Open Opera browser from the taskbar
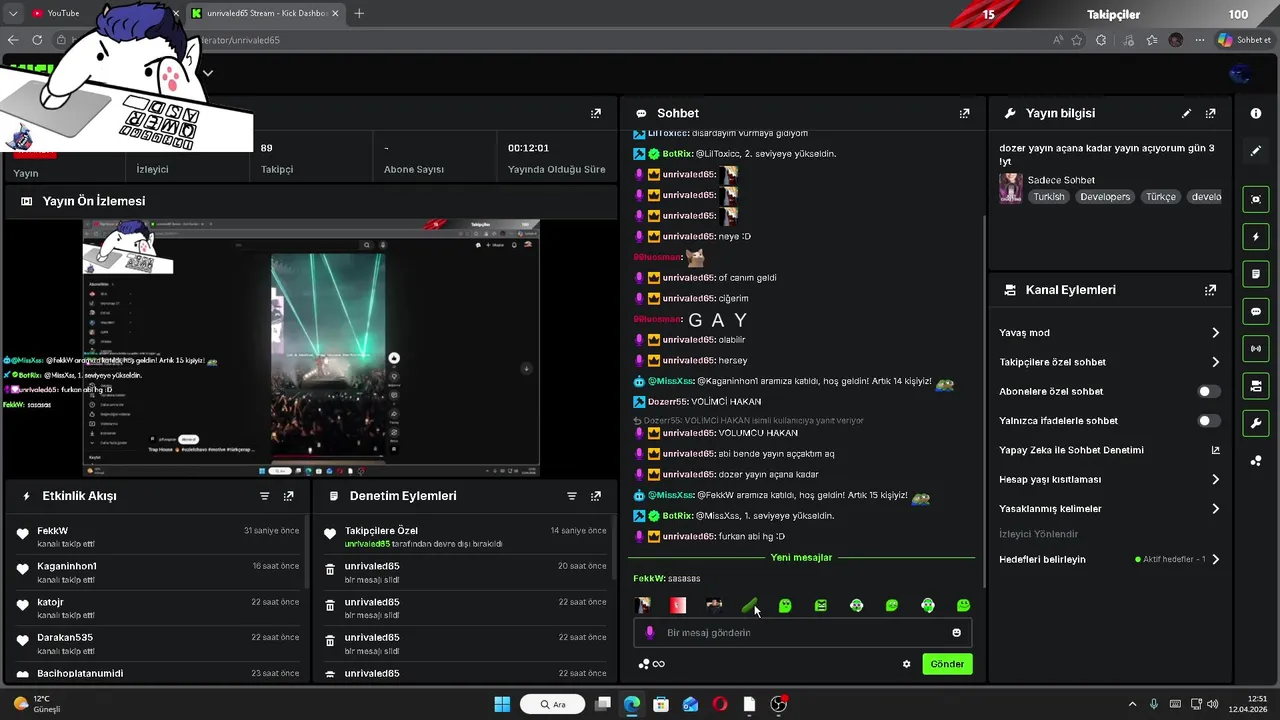The width and height of the screenshot is (1280, 720). [x=720, y=704]
